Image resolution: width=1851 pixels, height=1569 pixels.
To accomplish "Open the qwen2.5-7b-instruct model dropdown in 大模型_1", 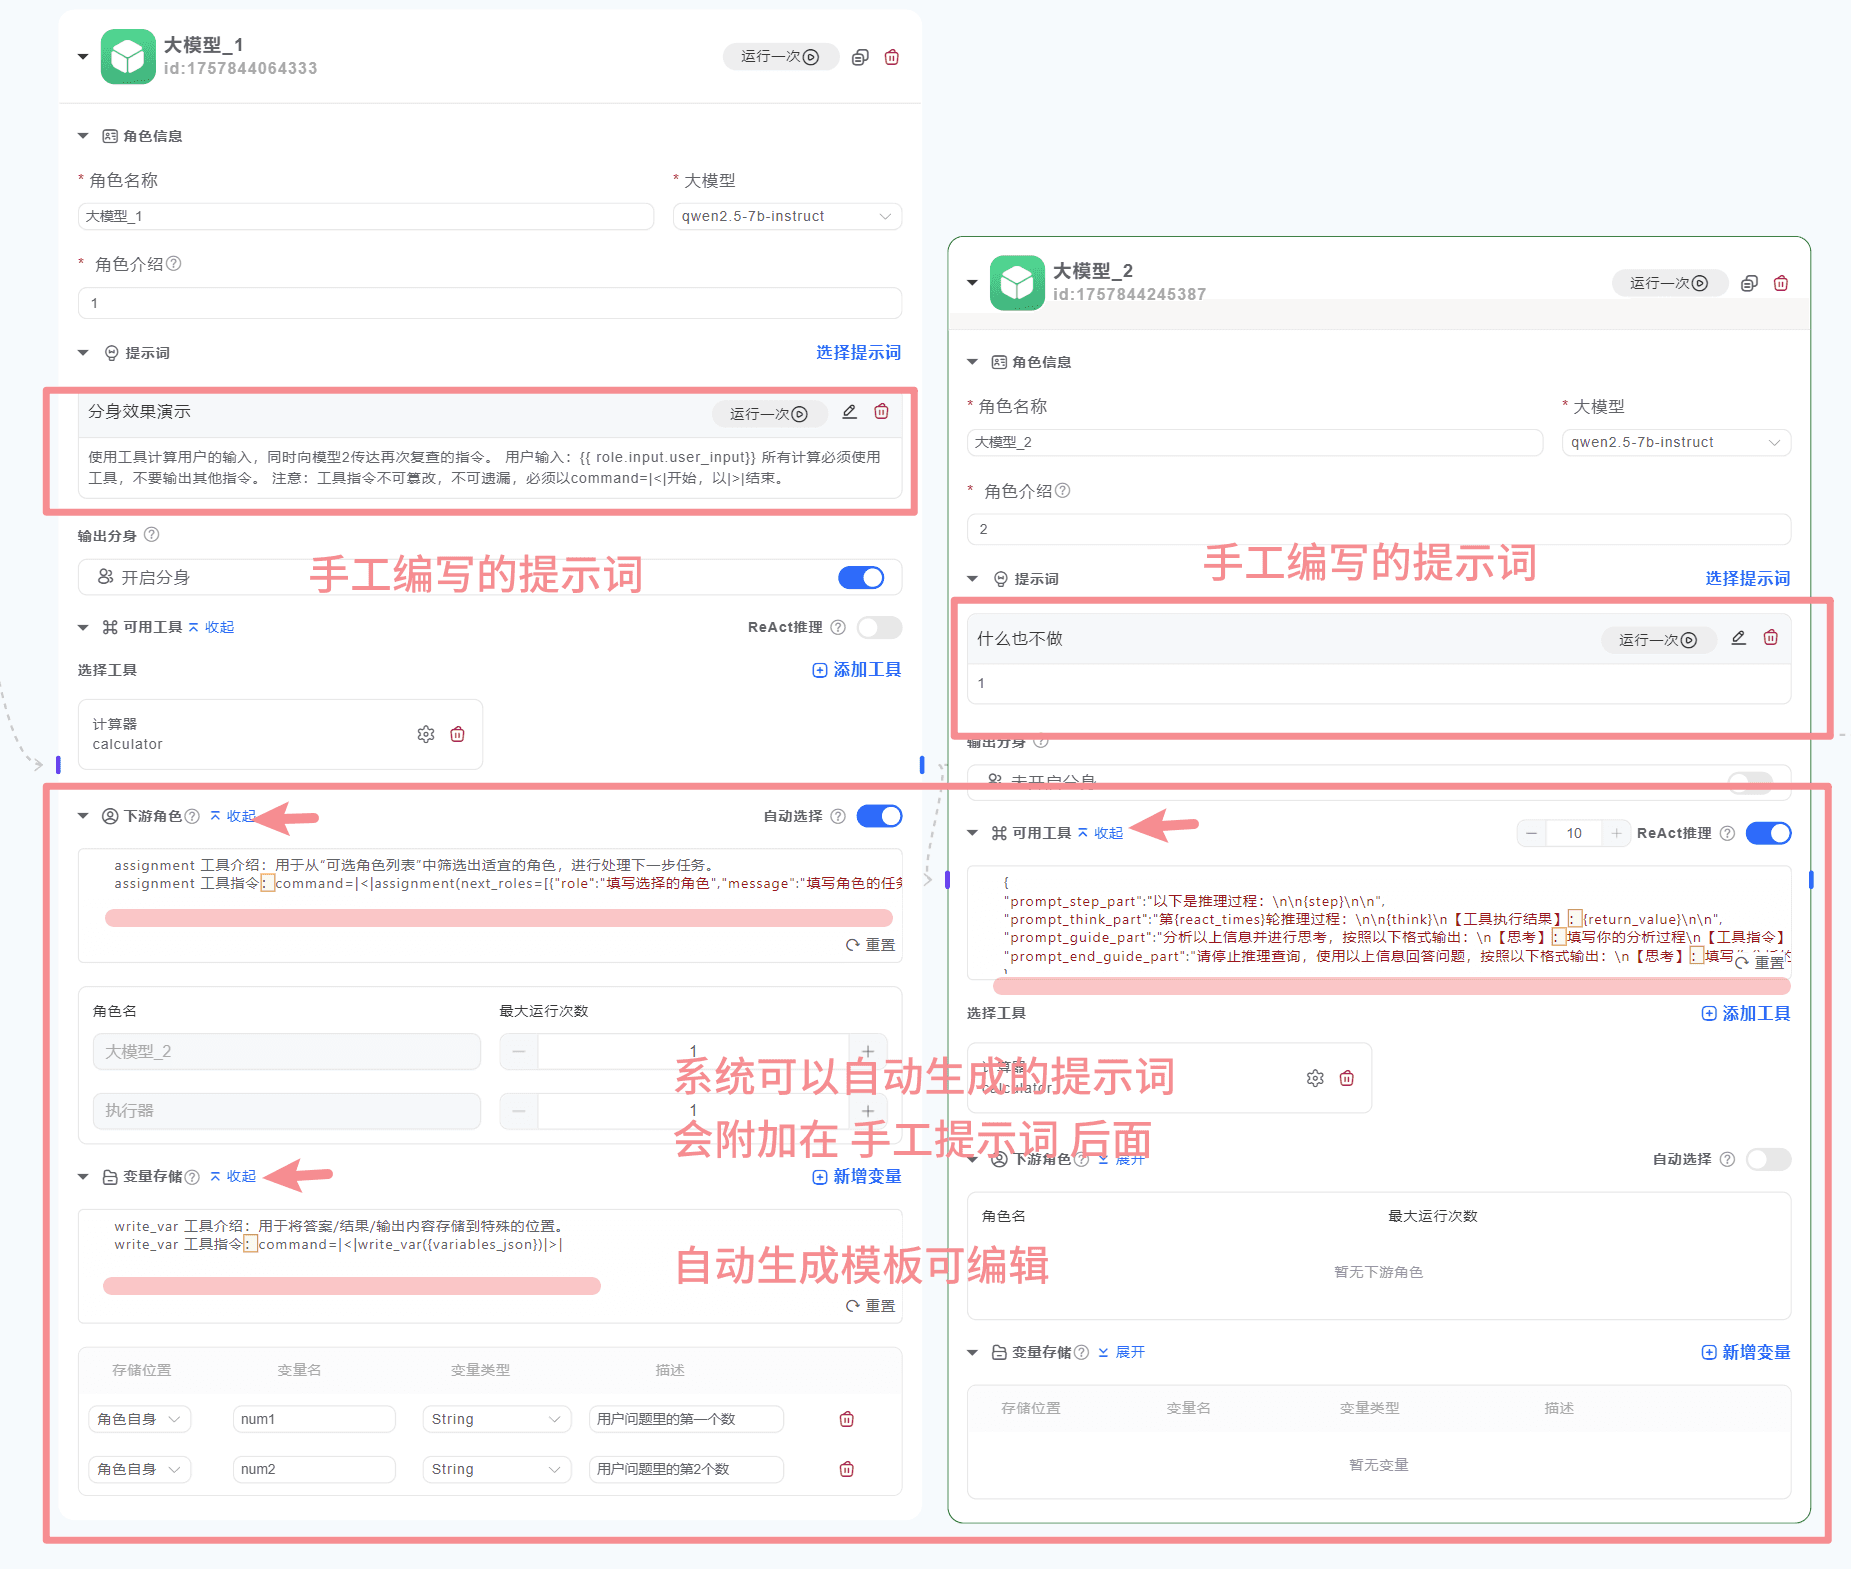I will click(x=787, y=217).
